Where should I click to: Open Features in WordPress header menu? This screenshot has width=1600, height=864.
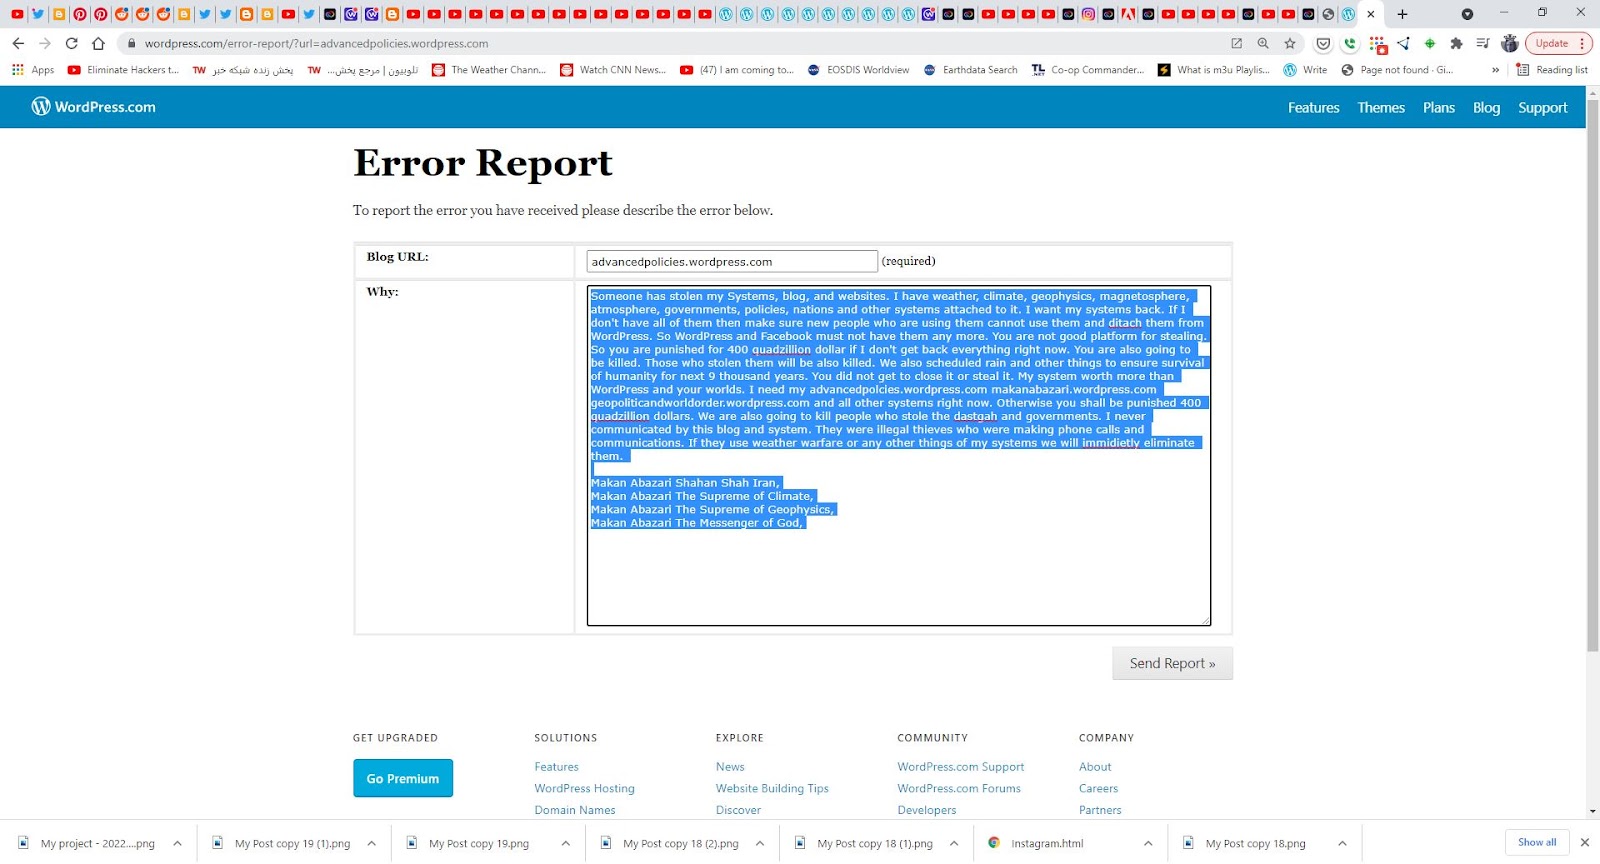click(x=1313, y=107)
